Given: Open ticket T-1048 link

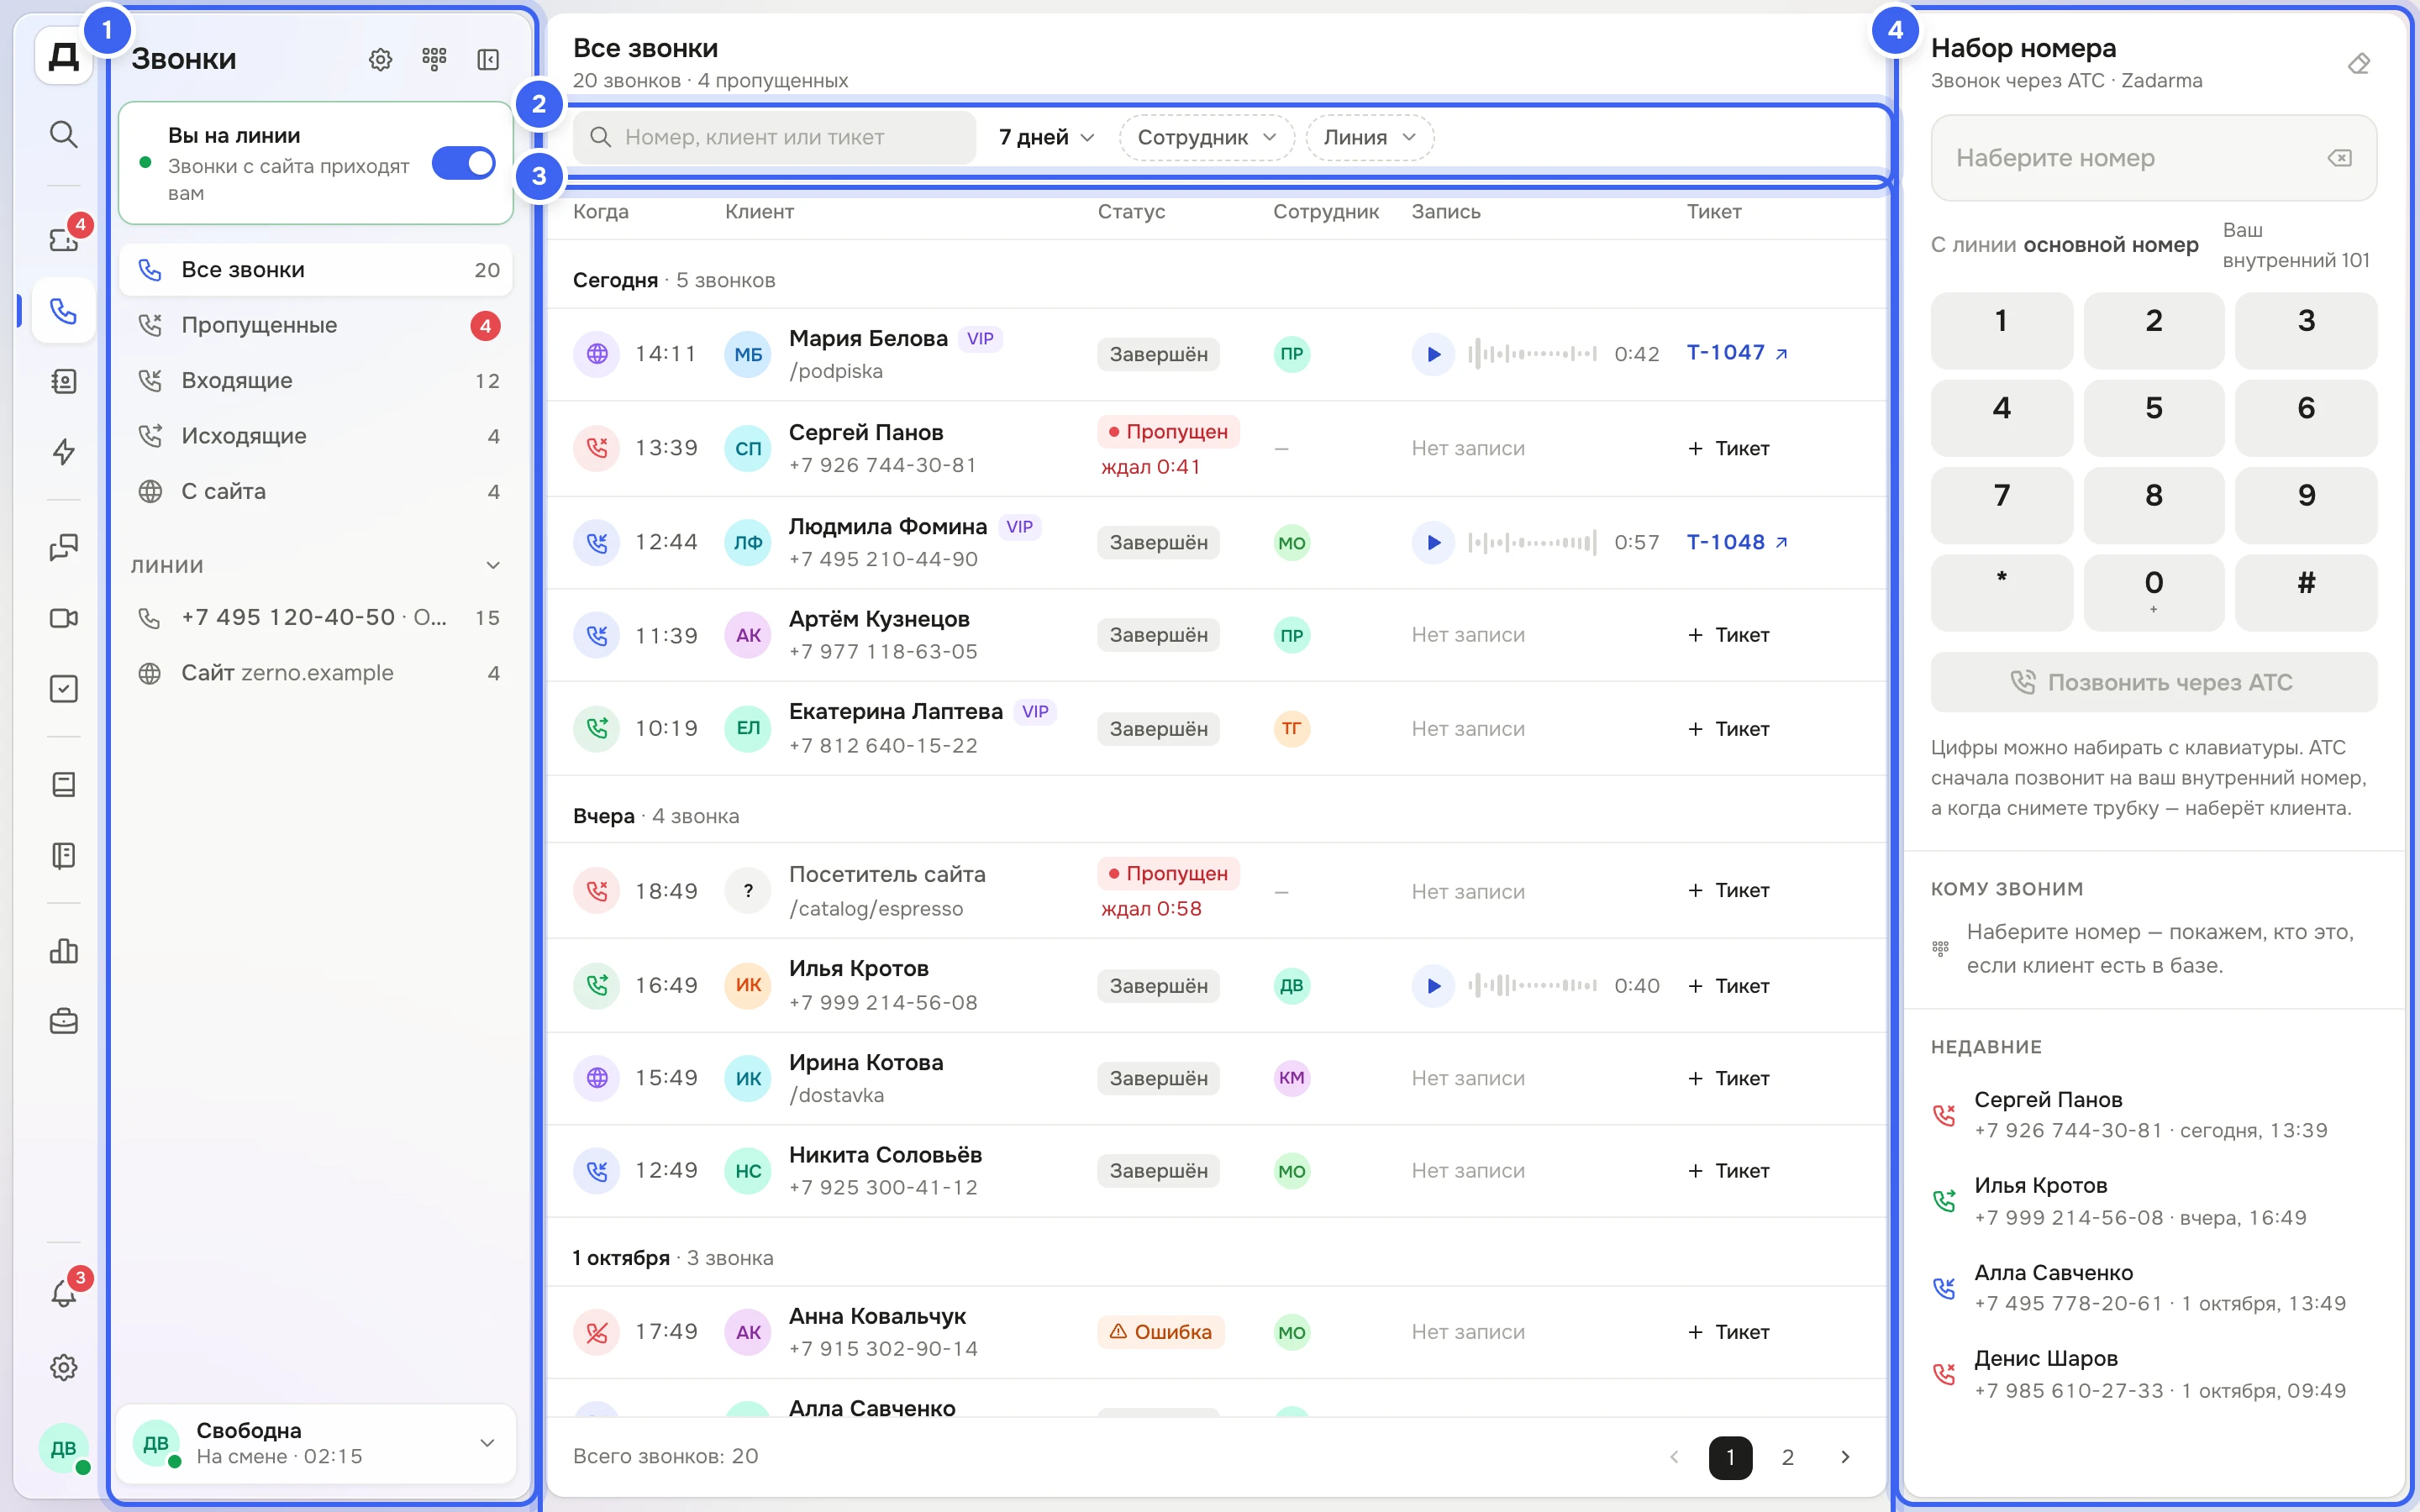Looking at the screenshot, I should [x=1737, y=542].
